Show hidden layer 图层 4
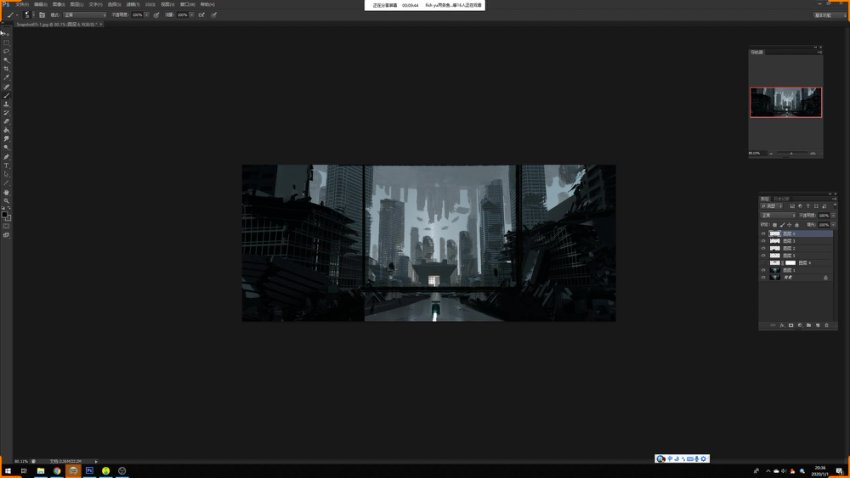The width and height of the screenshot is (850, 478). coord(763,263)
